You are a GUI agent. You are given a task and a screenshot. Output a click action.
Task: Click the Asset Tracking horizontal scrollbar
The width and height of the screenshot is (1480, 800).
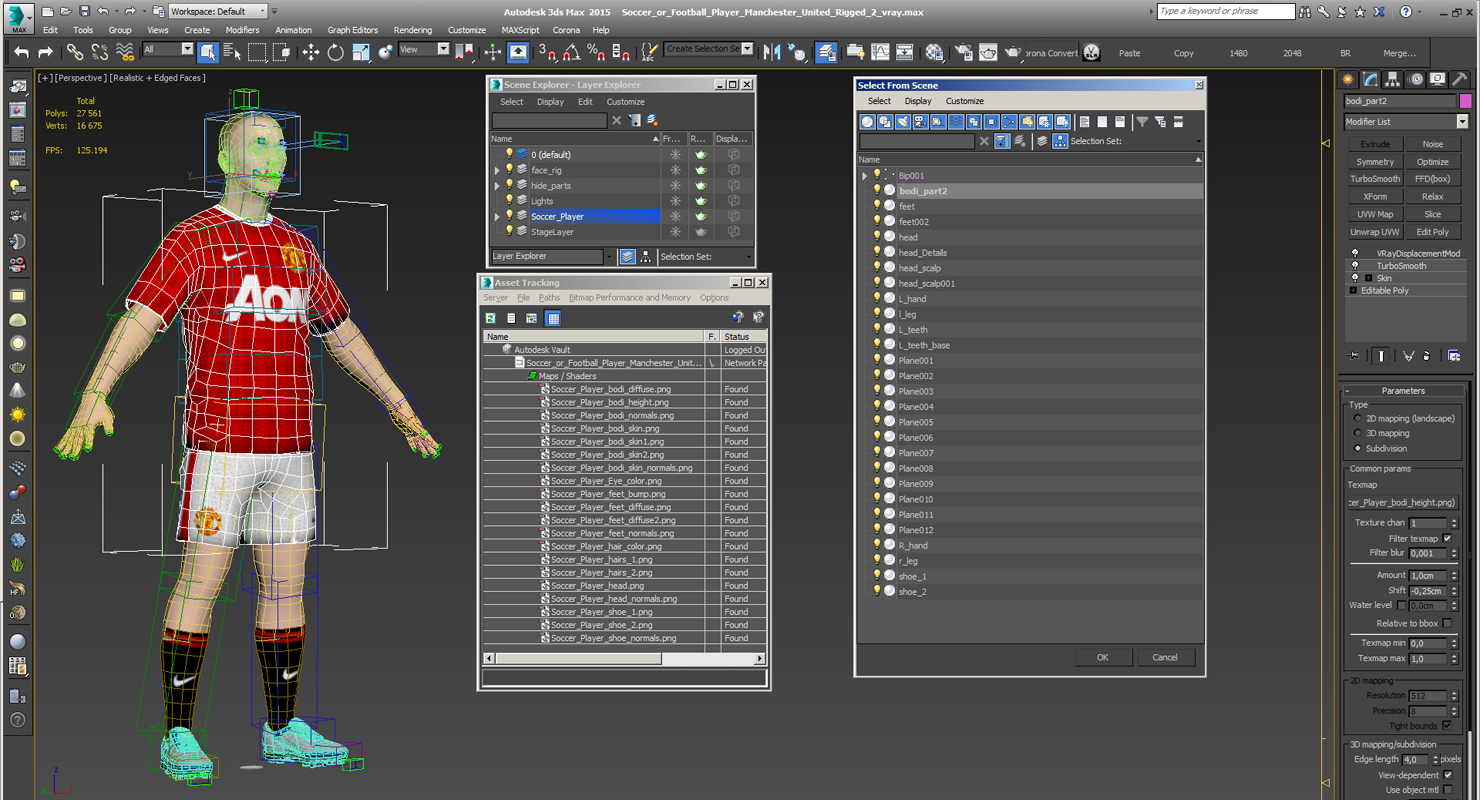(x=623, y=659)
